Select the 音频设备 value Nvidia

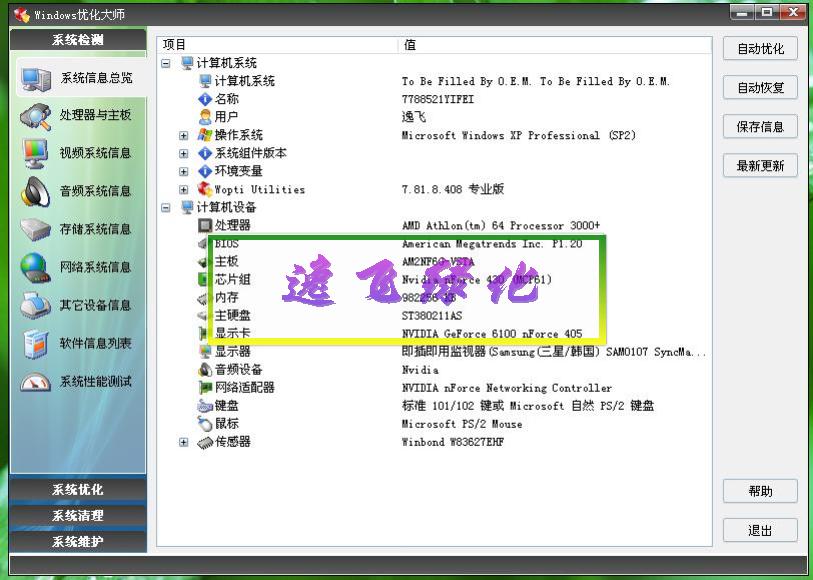coord(420,370)
